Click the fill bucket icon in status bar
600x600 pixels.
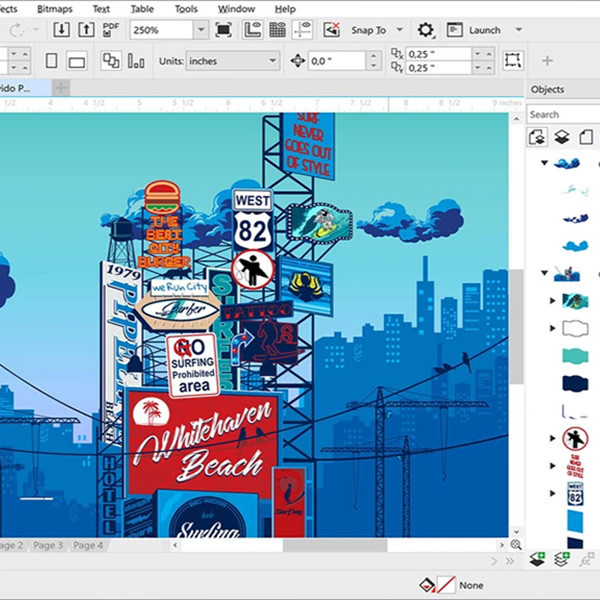click(427, 585)
